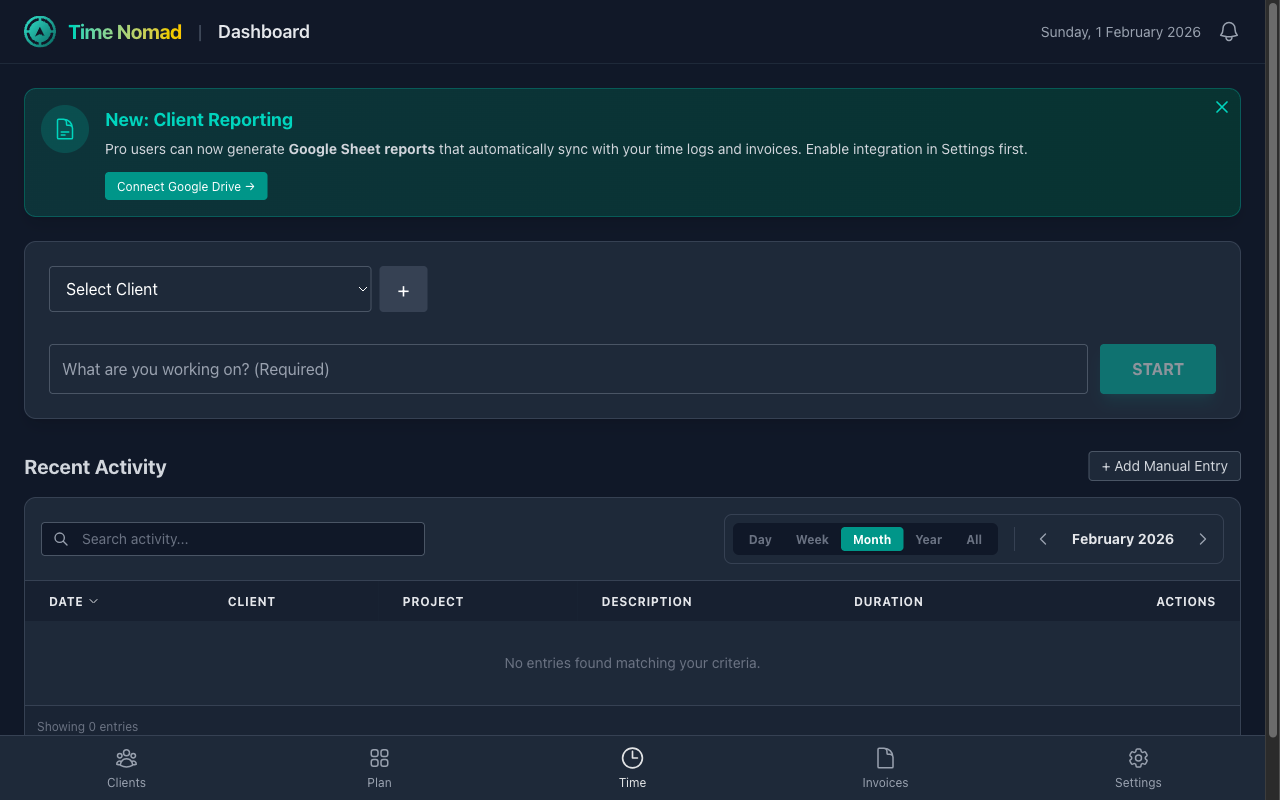The image size is (1280, 800).
Task: Click the report document icon in the banner
Action: pyautogui.click(x=64, y=128)
